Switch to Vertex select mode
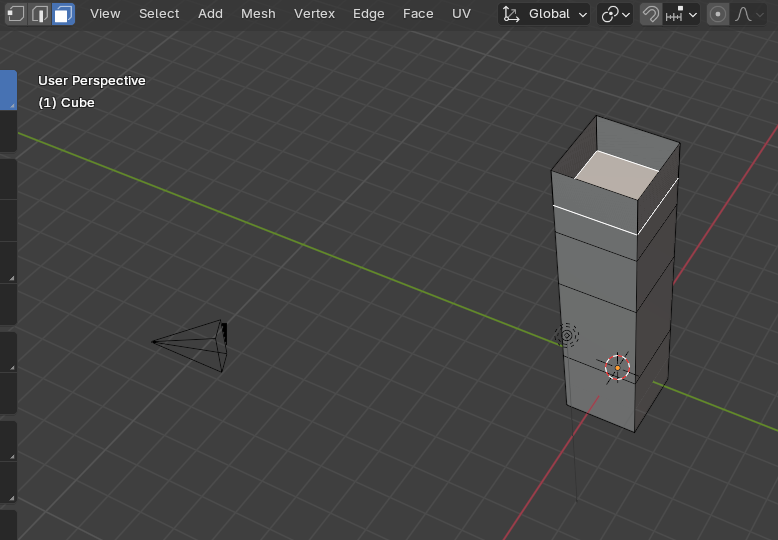Screen dimensions: 778x540 click(x=16, y=14)
